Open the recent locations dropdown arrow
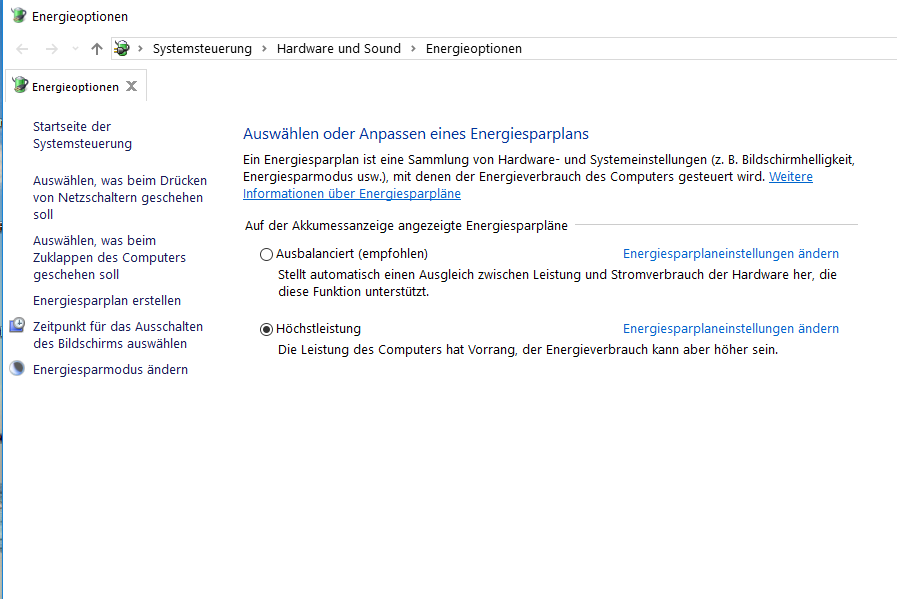Image resolution: width=897 pixels, height=599 pixels. [x=76, y=49]
